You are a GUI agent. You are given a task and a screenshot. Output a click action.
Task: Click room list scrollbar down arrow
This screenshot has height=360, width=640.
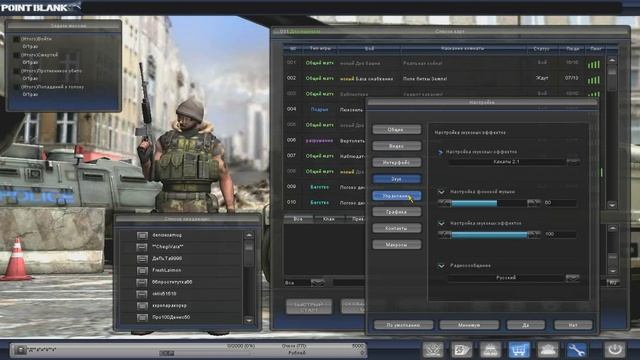(x=611, y=205)
